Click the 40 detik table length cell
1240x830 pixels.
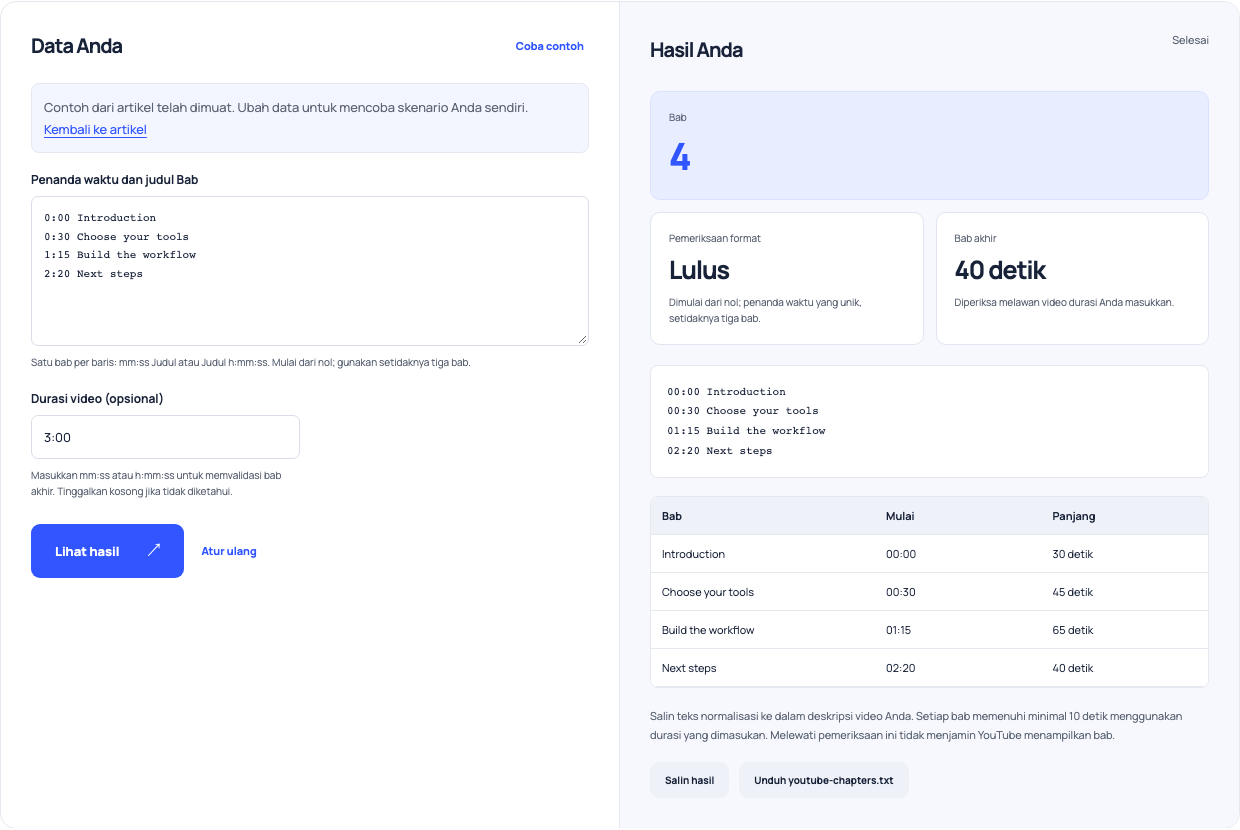pos(1073,668)
